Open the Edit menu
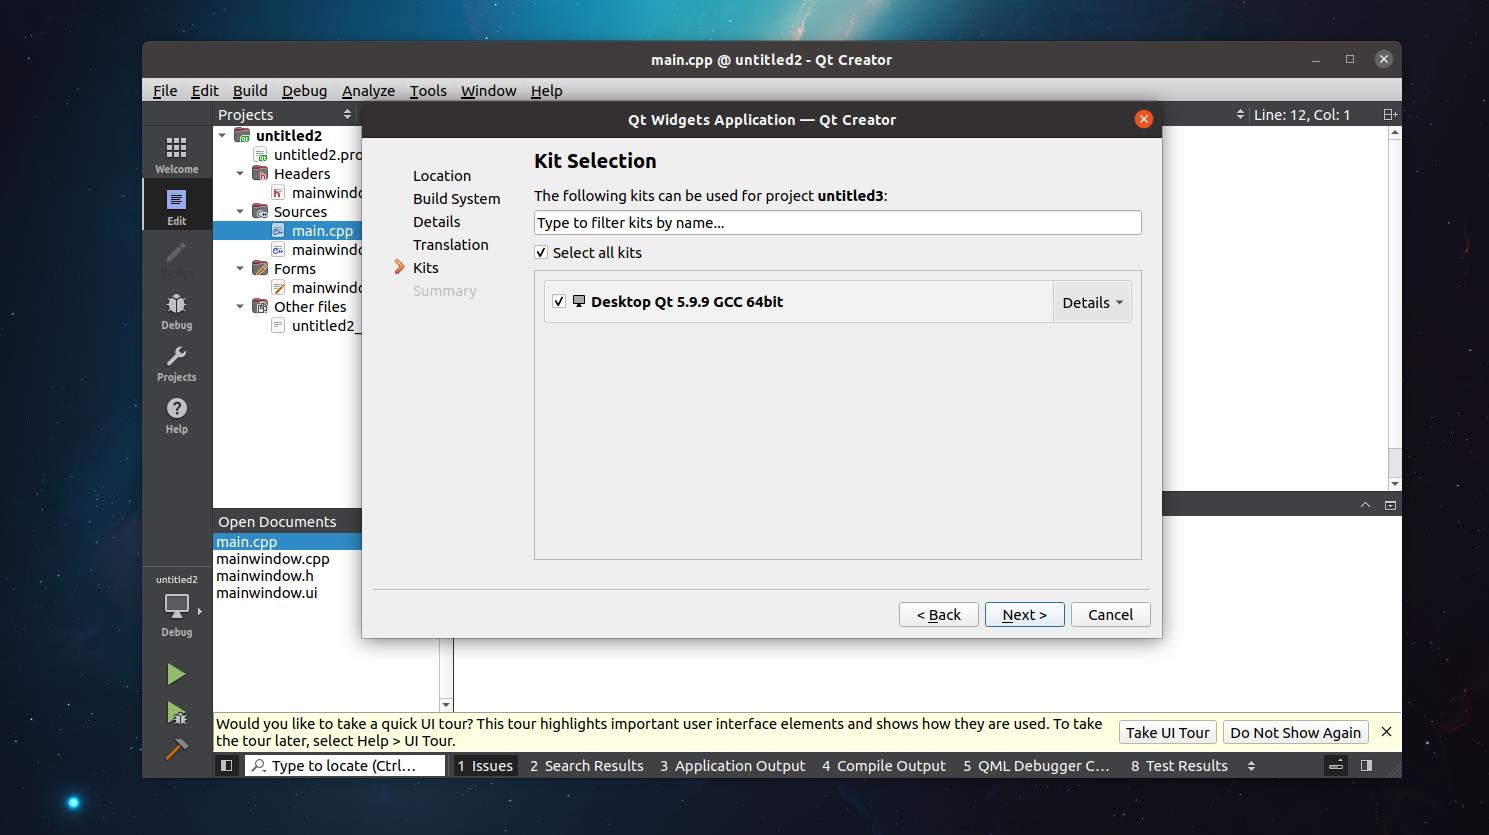 tap(205, 90)
